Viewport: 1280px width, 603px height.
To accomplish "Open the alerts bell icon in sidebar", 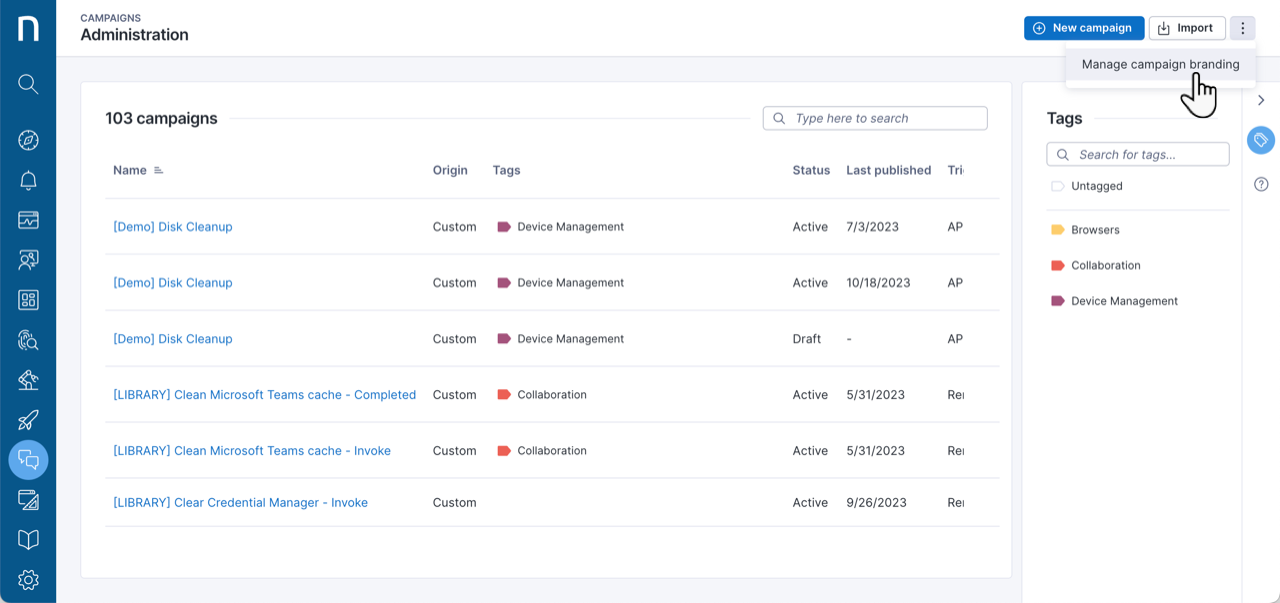I will click(28, 181).
